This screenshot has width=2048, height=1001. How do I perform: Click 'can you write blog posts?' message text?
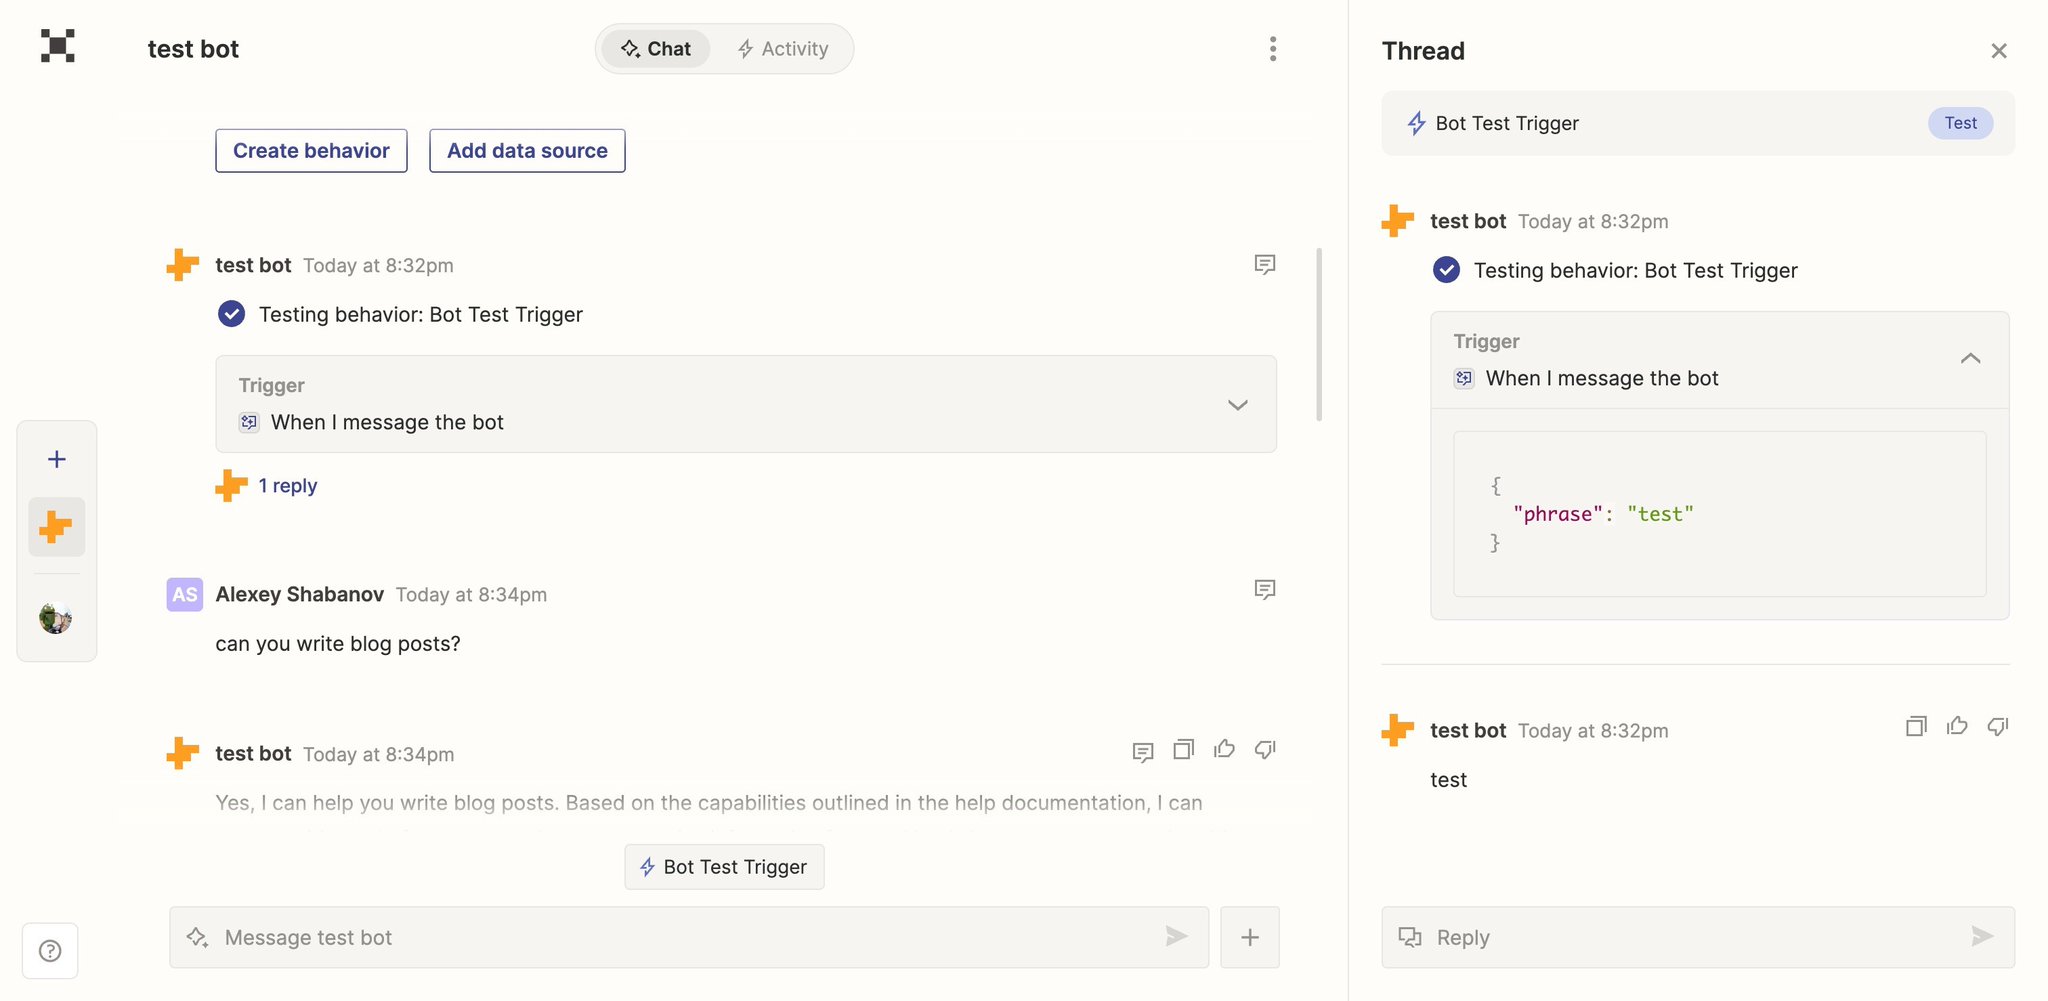tap(338, 644)
